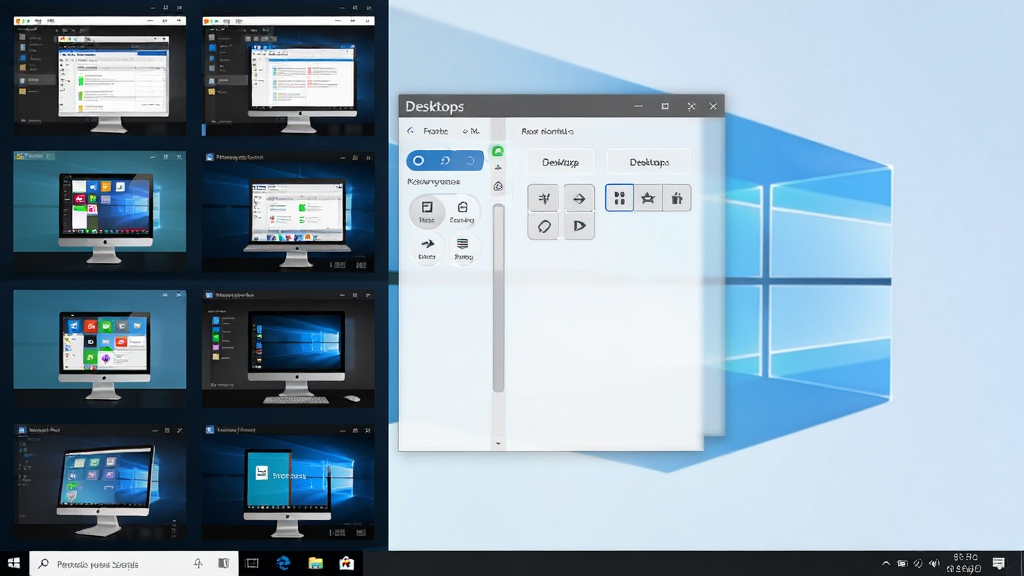The height and width of the screenshot is (576, 1024).
Task: Open the left thumbnail in the second row
Action: (x=100, y=210)
